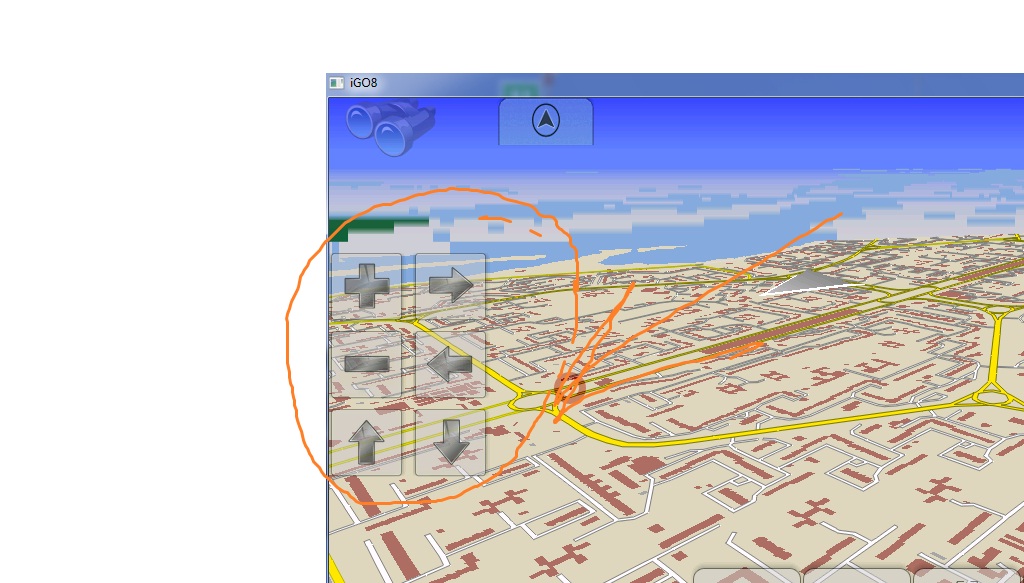
Task: Select the white vehicle position arrow
Action: [807, 282]
